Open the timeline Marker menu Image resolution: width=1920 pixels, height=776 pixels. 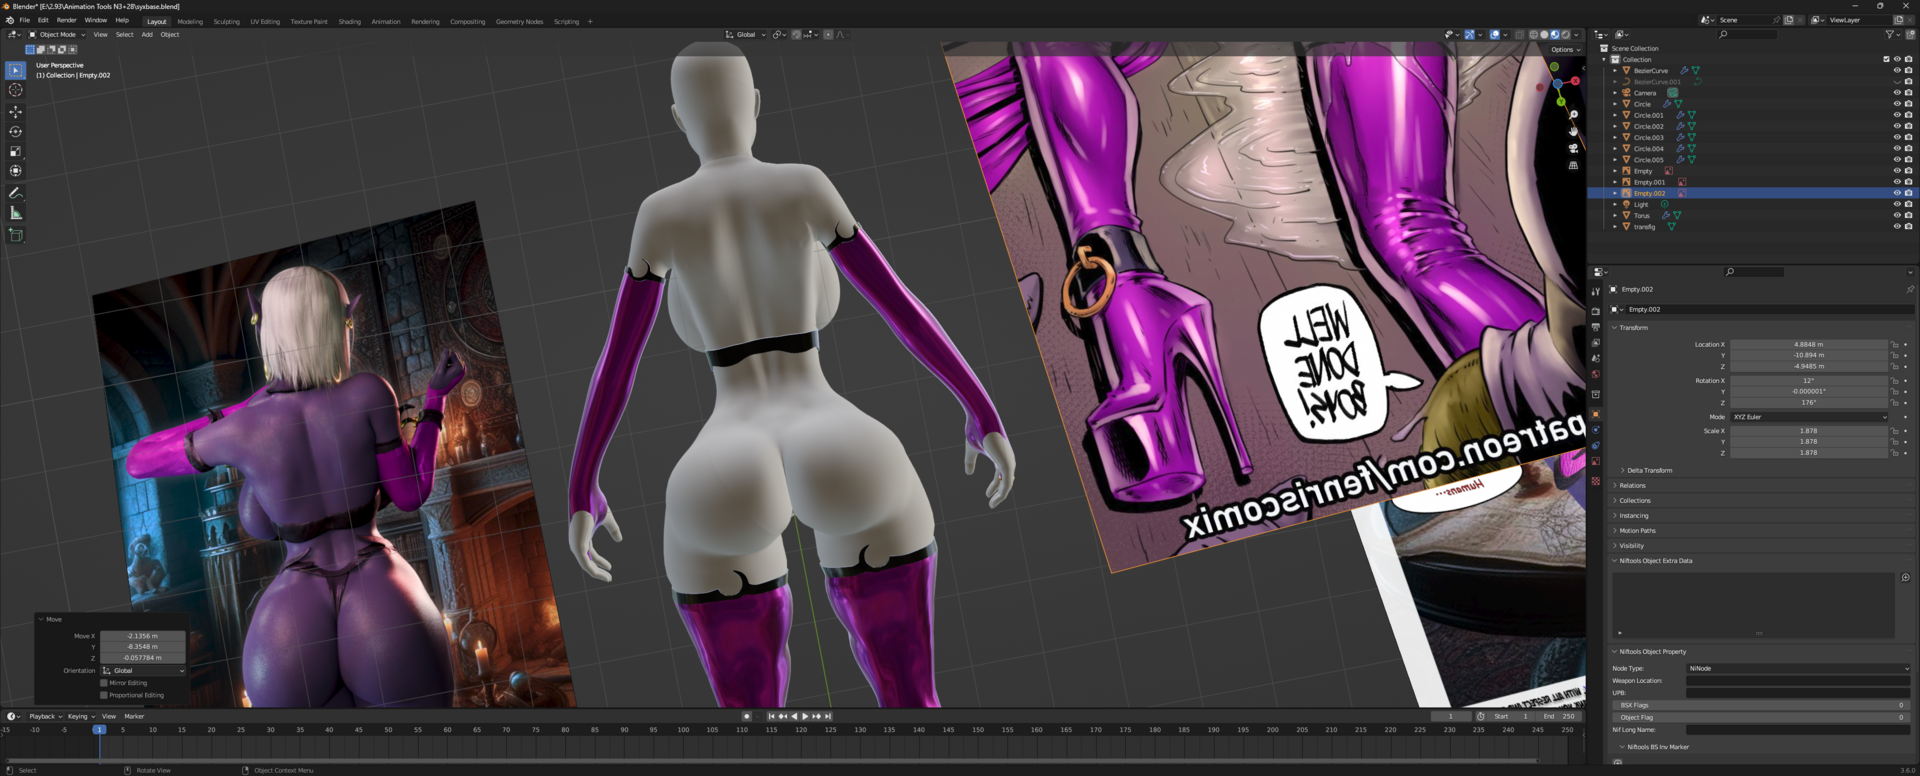click(x=134, y=716)
